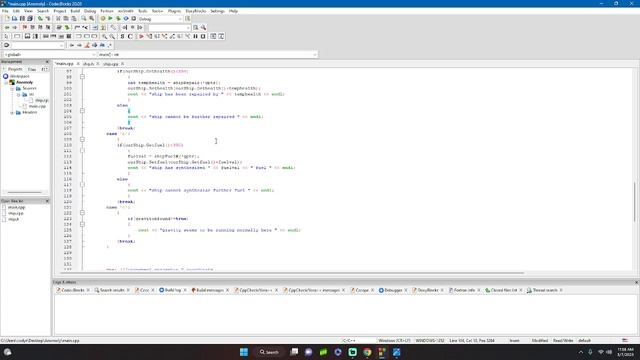Switch to the ship.h editor tab

[88, 64]
